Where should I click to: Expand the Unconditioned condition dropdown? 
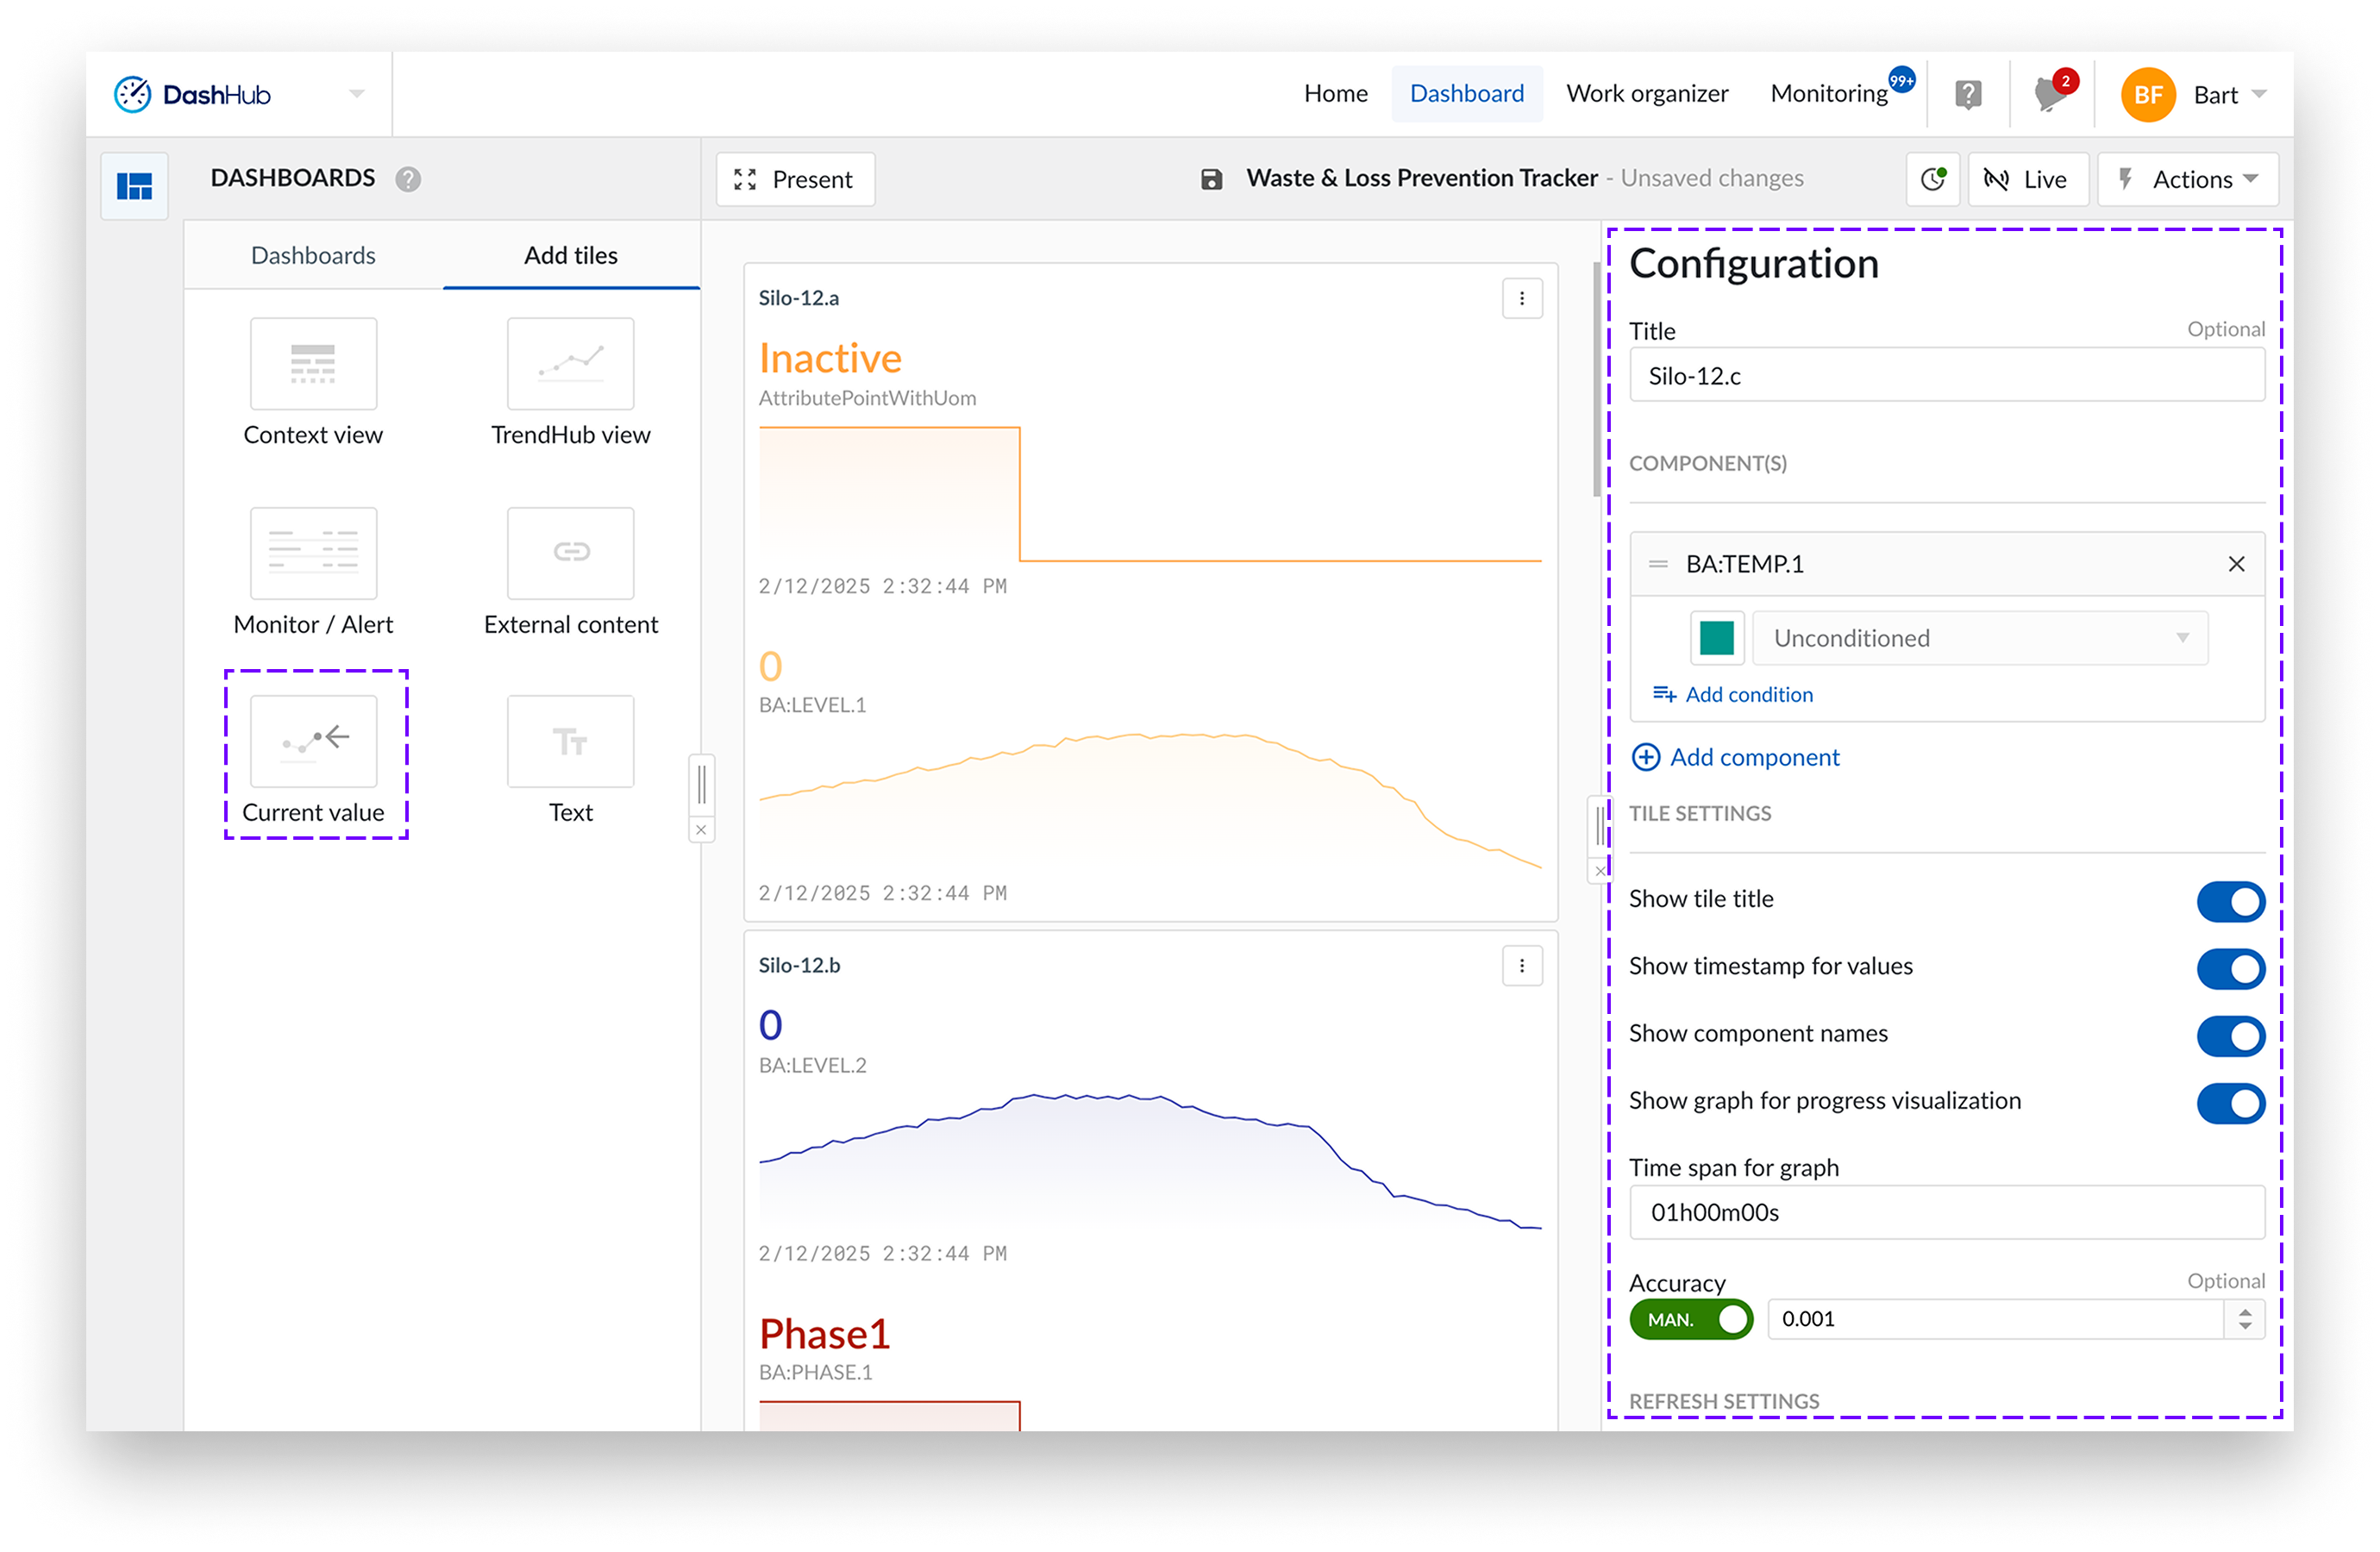click(1979, 638)
